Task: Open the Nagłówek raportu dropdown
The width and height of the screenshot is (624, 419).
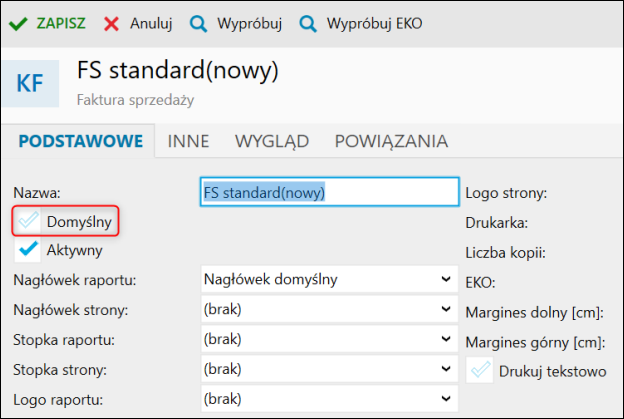Action: click(327, 280)
